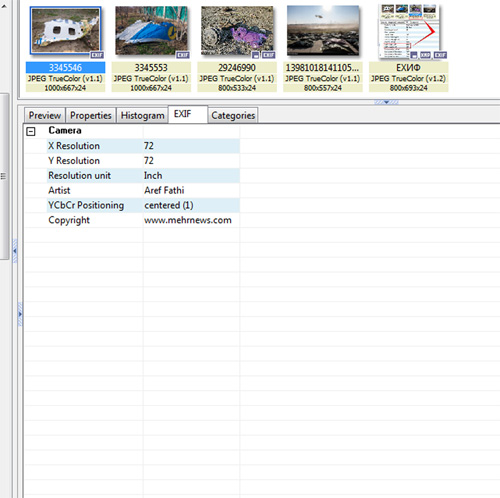The width and height of the screenshot is (500, 498).
Task: Click the left pane vertical scrollbar thumb
Action: [x=4, y=176]
